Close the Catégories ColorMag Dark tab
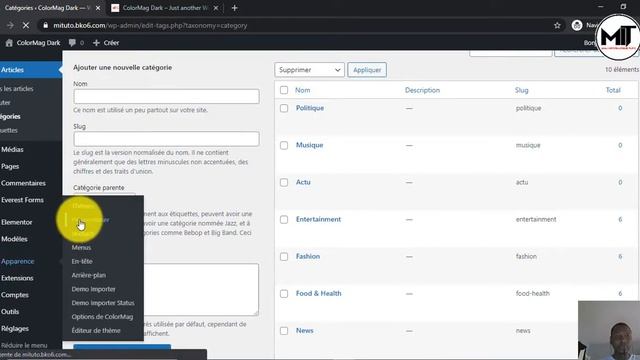 (x=98, y=8)
